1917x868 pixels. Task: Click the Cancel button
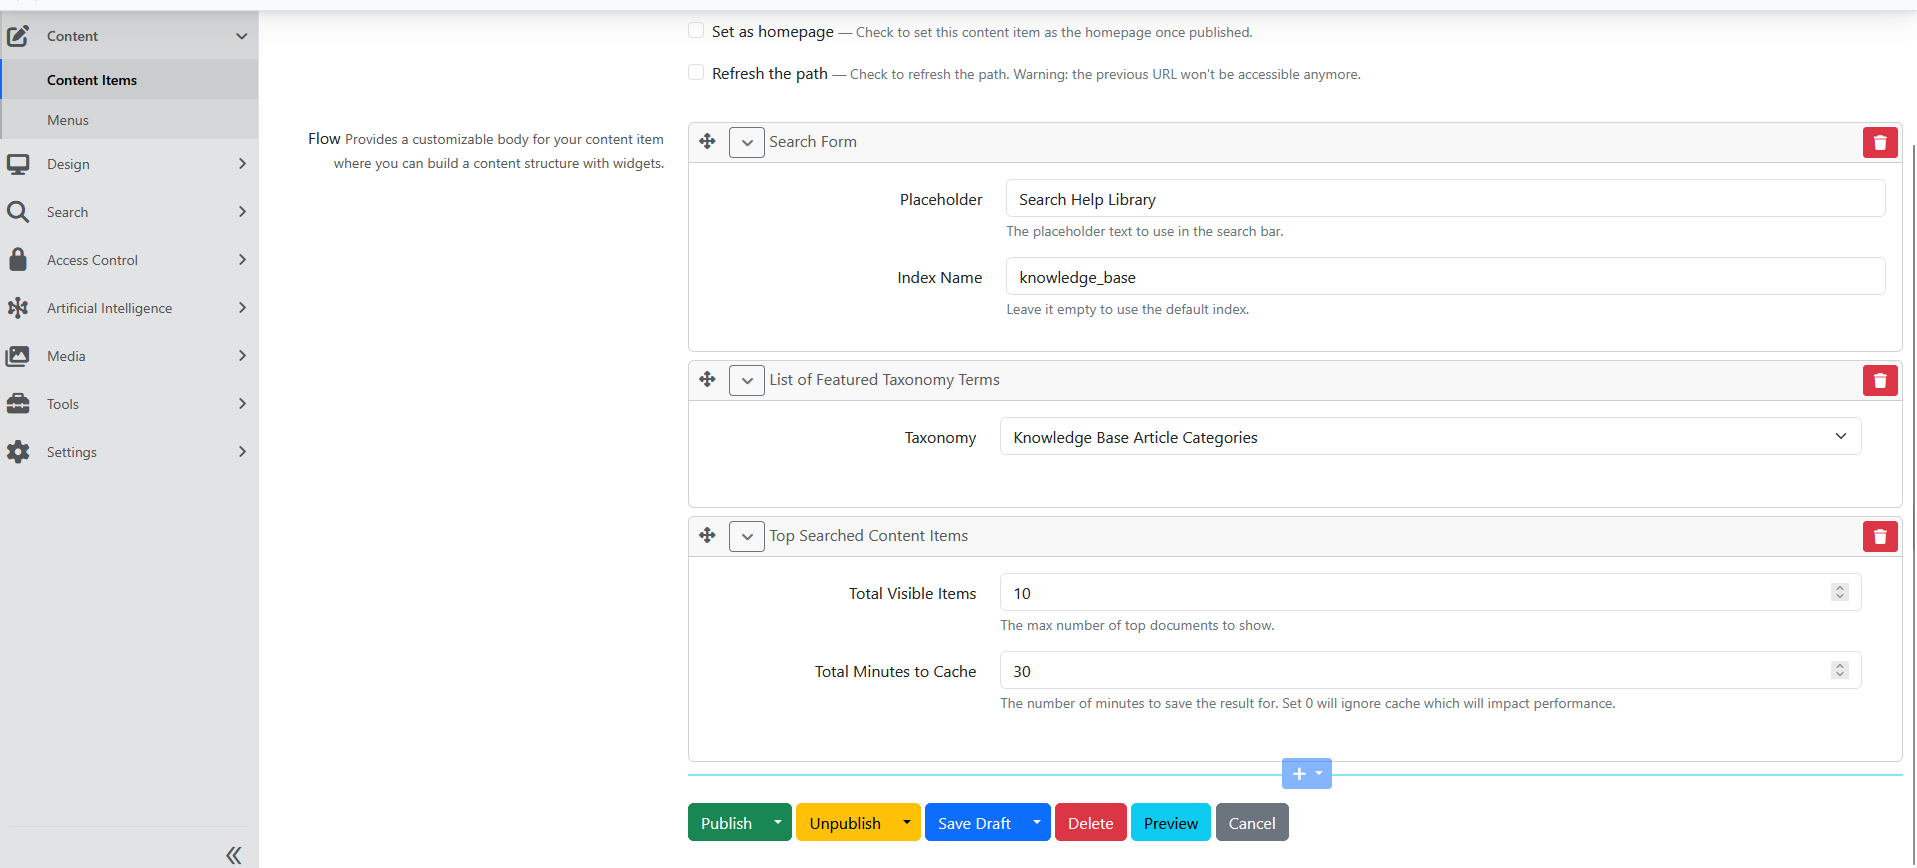pos(1252,822)
